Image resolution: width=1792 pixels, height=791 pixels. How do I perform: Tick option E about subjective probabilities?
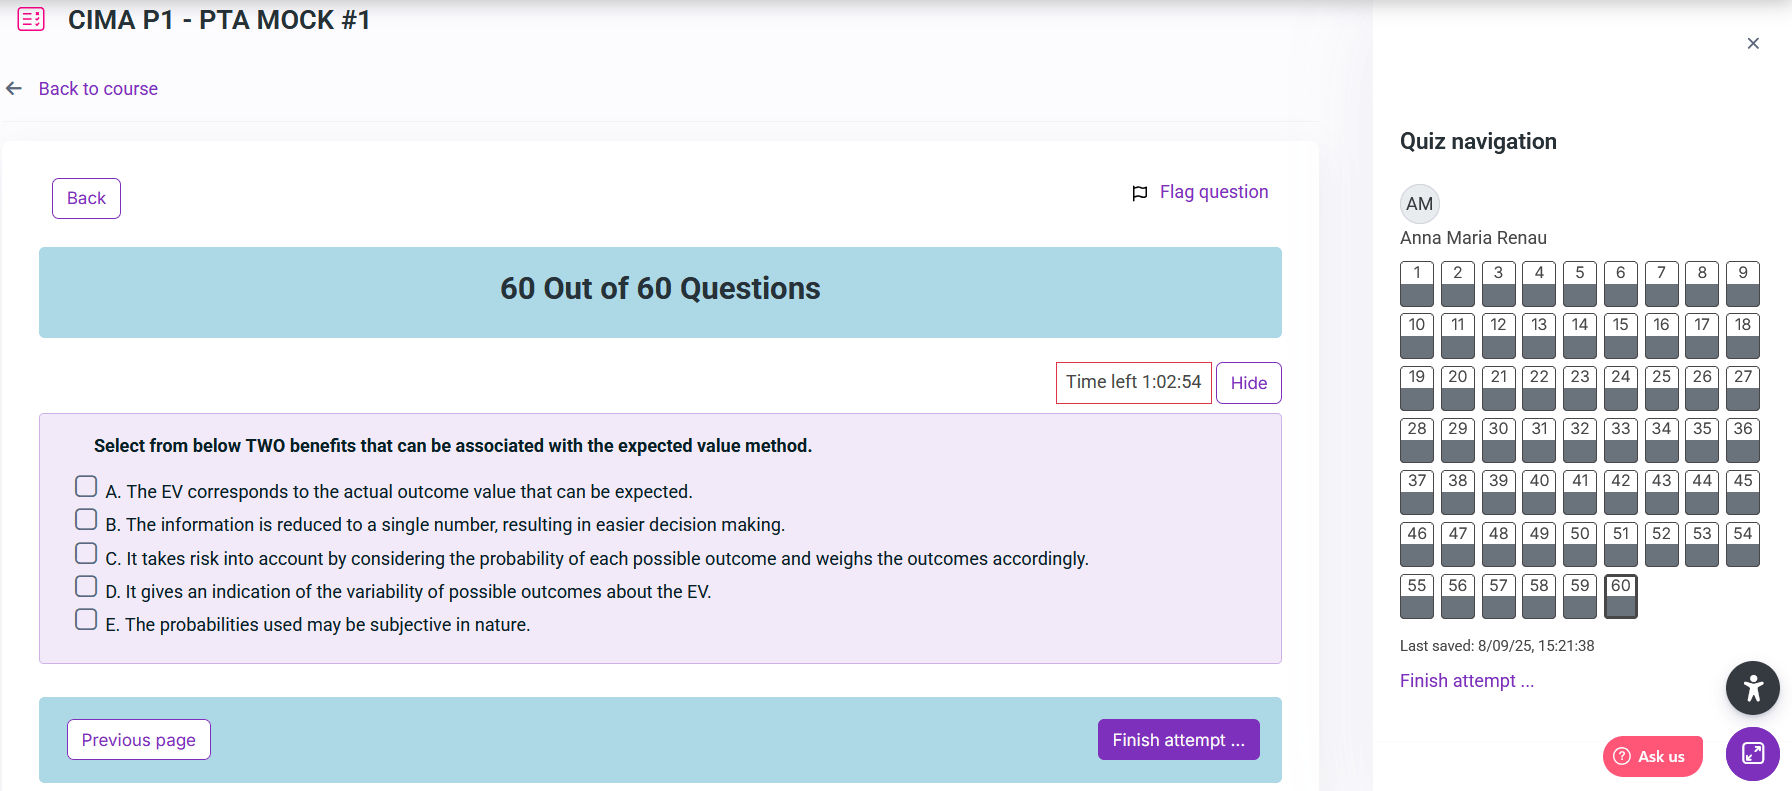tap(86, 620)
